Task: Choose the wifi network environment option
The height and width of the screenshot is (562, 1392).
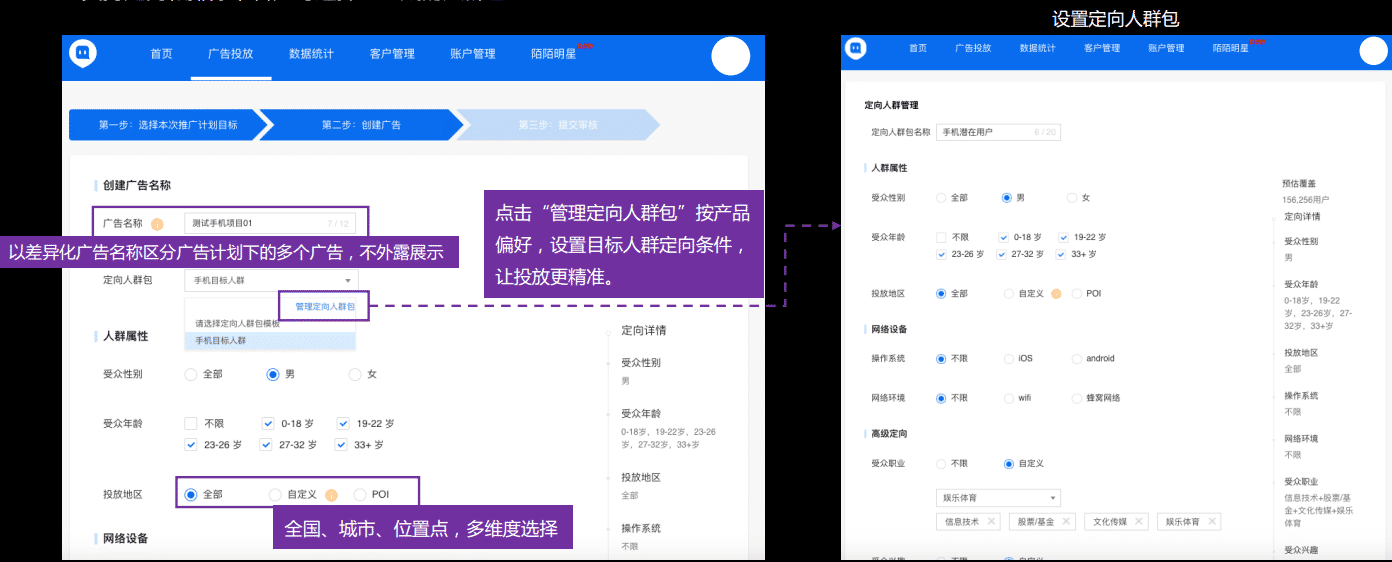Action: [x=1009, y=398]
